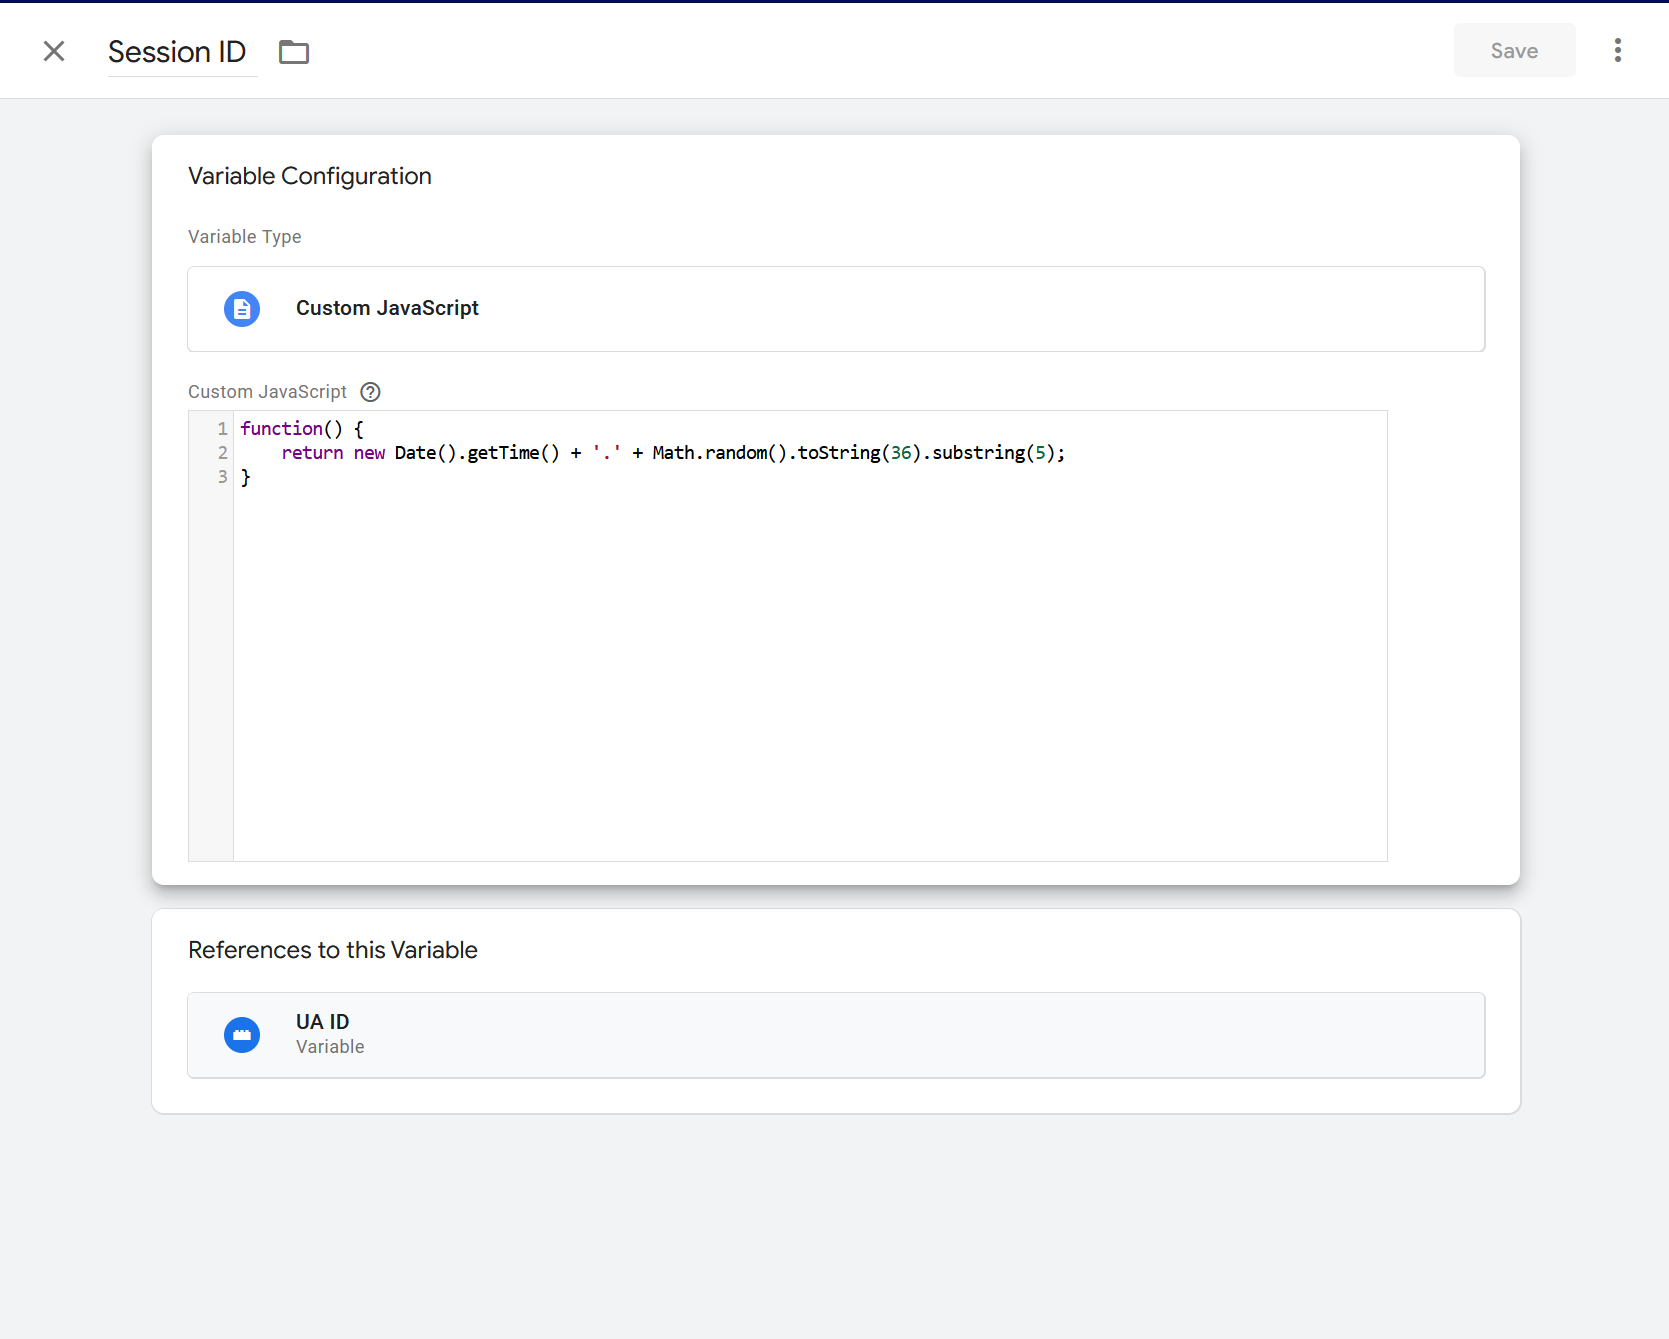The image size is (1669, 1339).
Task: Click the References to this Variable heading
Action: click(x=333, y=950)
